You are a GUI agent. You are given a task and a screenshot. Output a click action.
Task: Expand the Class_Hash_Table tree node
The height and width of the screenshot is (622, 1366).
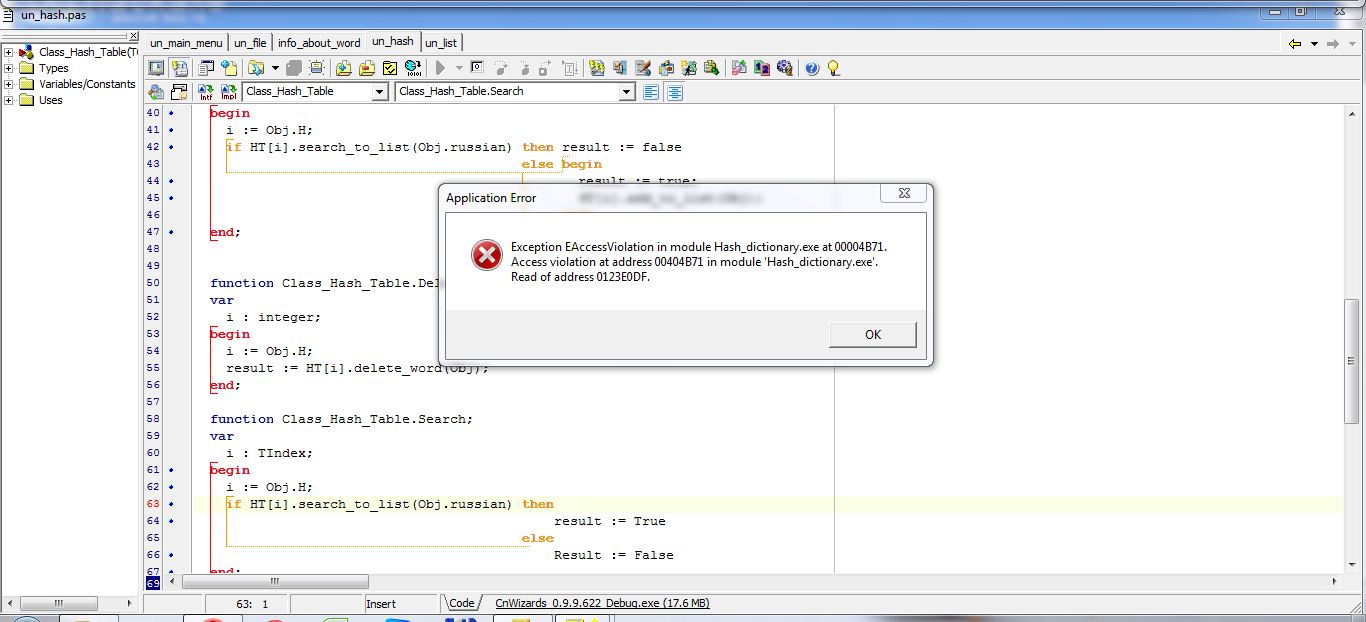click(9, 52)
